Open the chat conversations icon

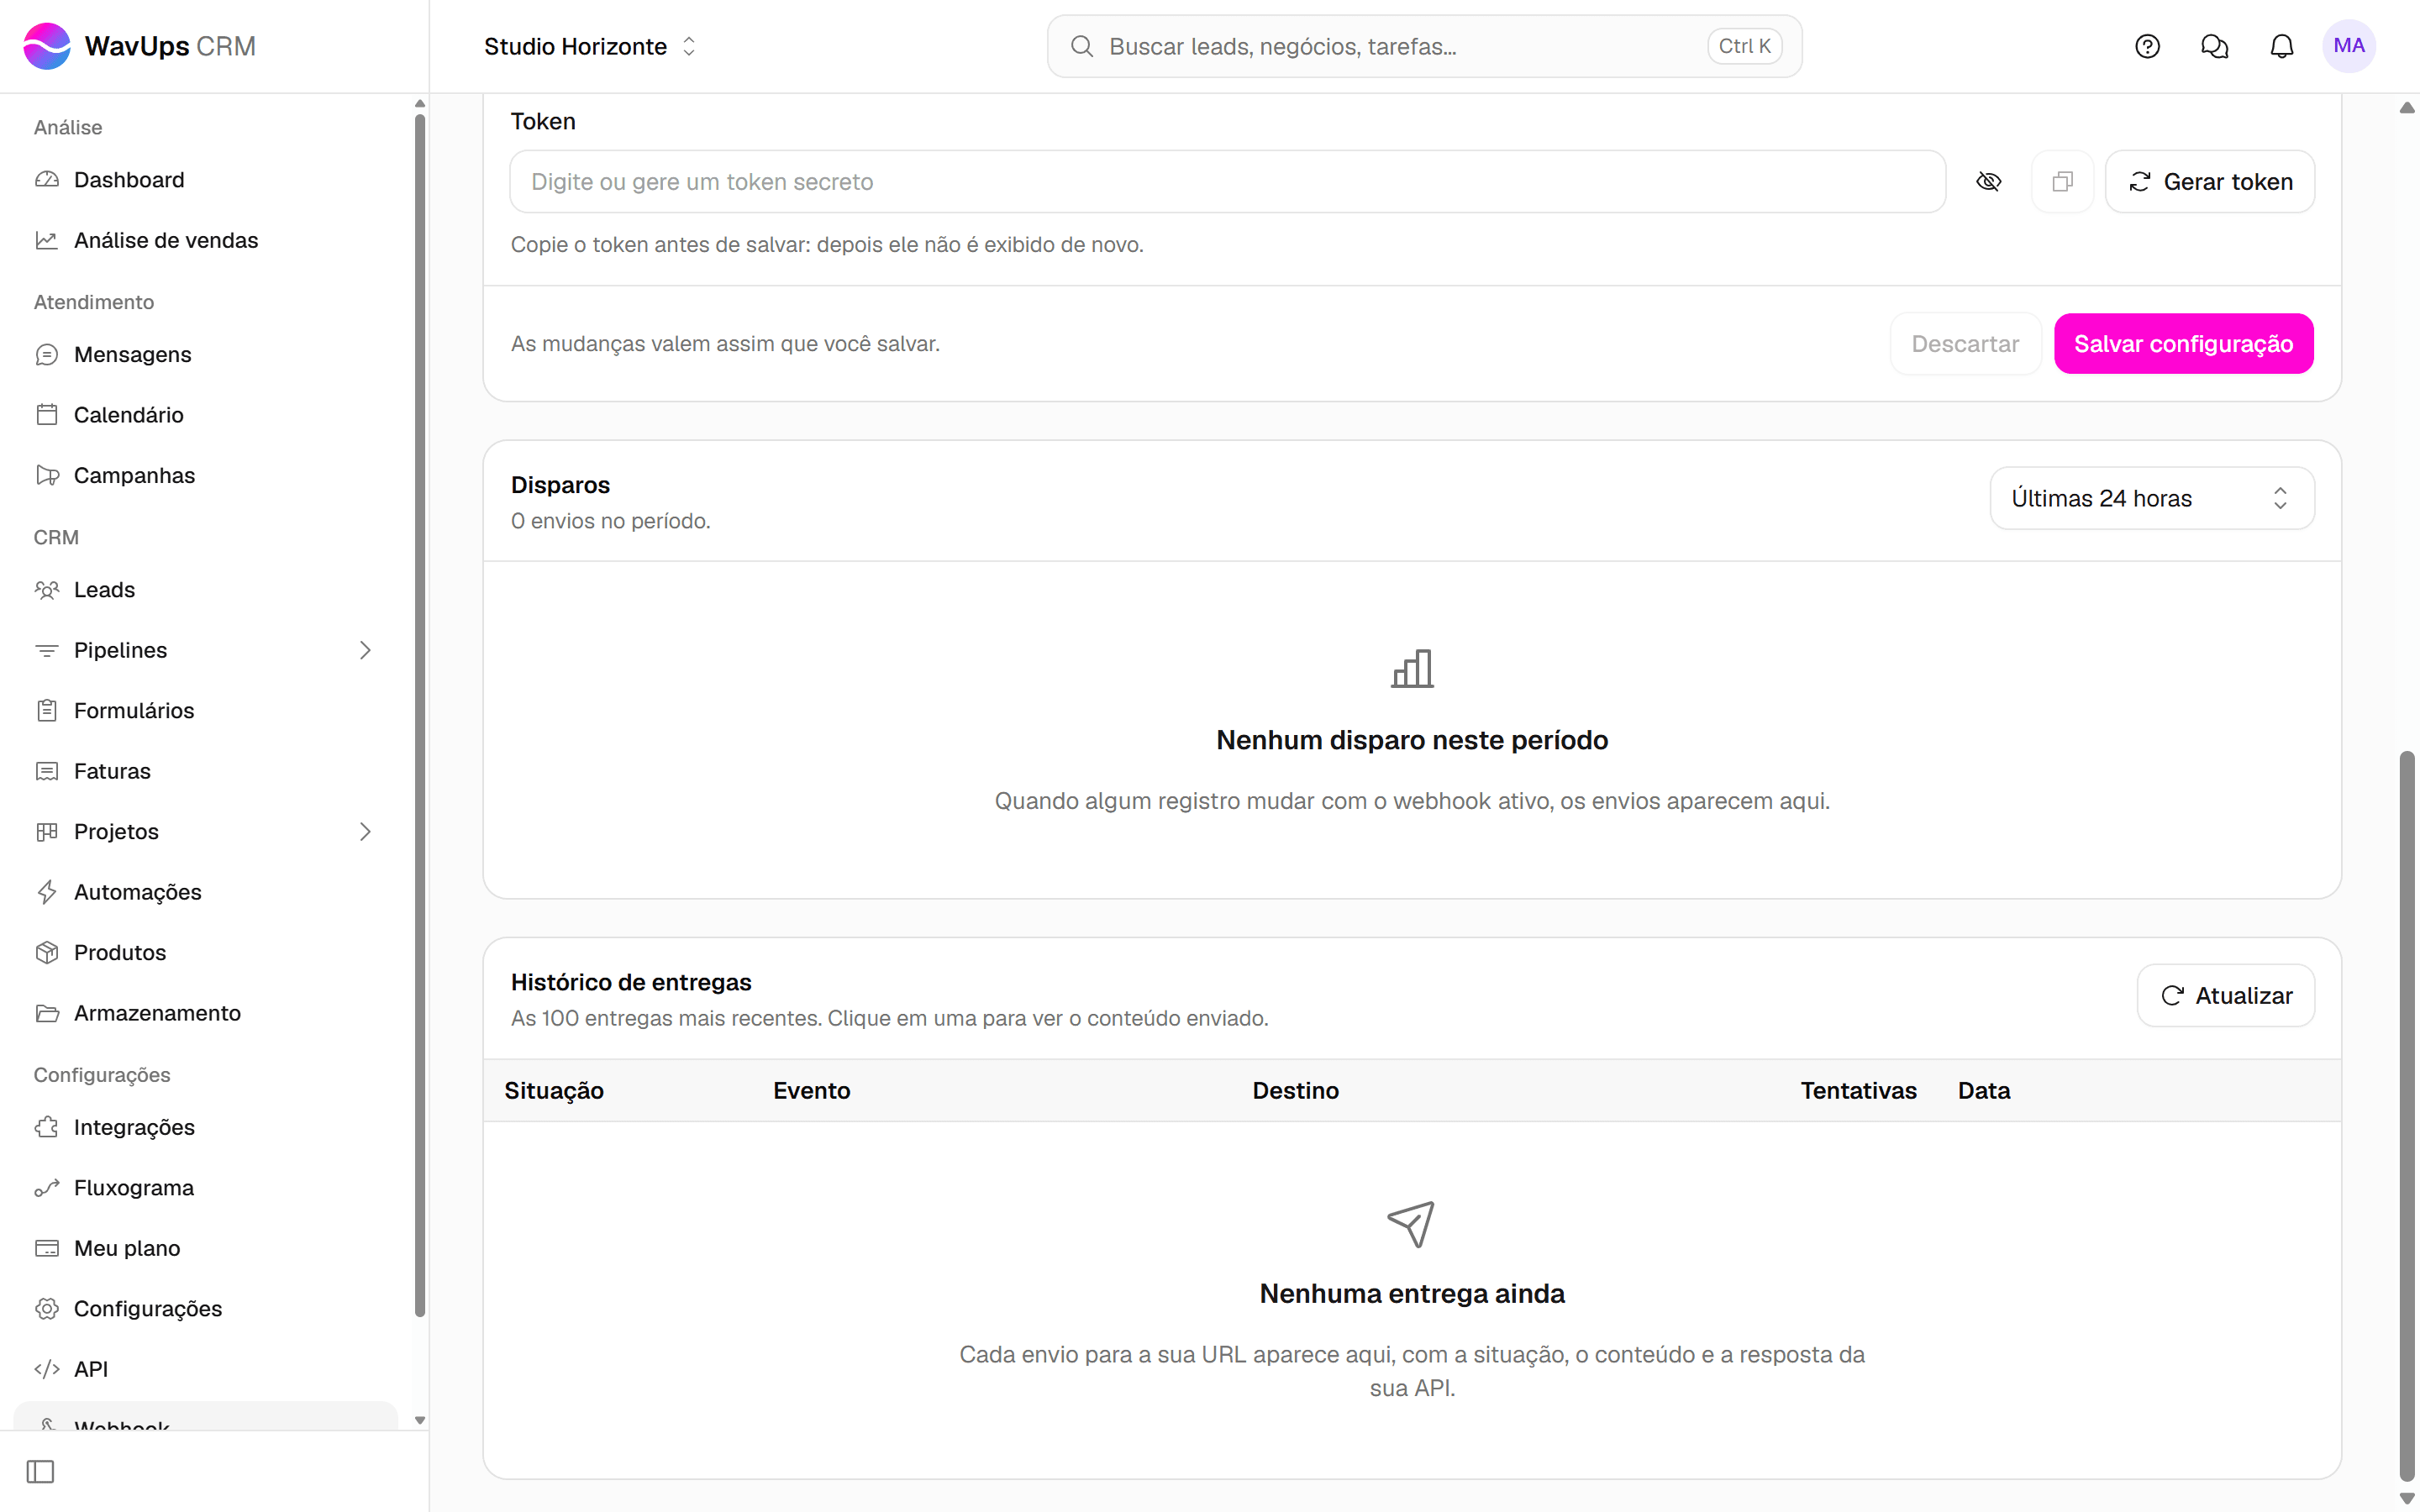tap(2214, 46)
